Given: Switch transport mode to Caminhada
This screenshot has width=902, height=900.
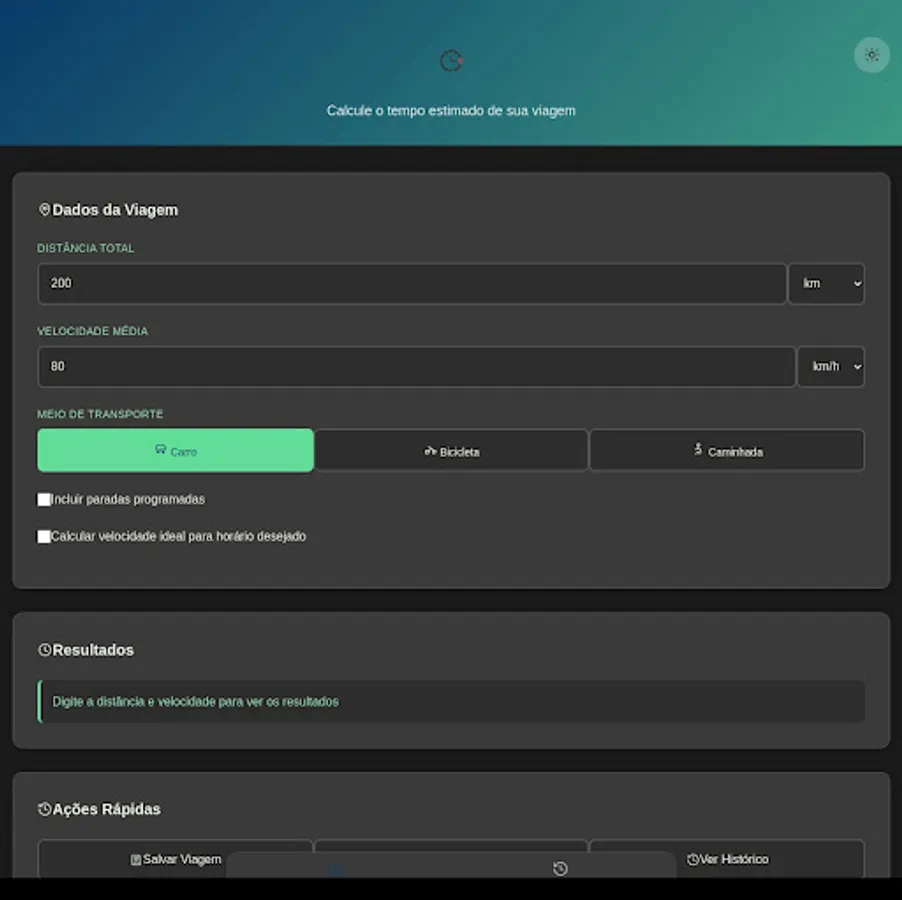Looking at the screenshot, I should (x=727, y=450).
